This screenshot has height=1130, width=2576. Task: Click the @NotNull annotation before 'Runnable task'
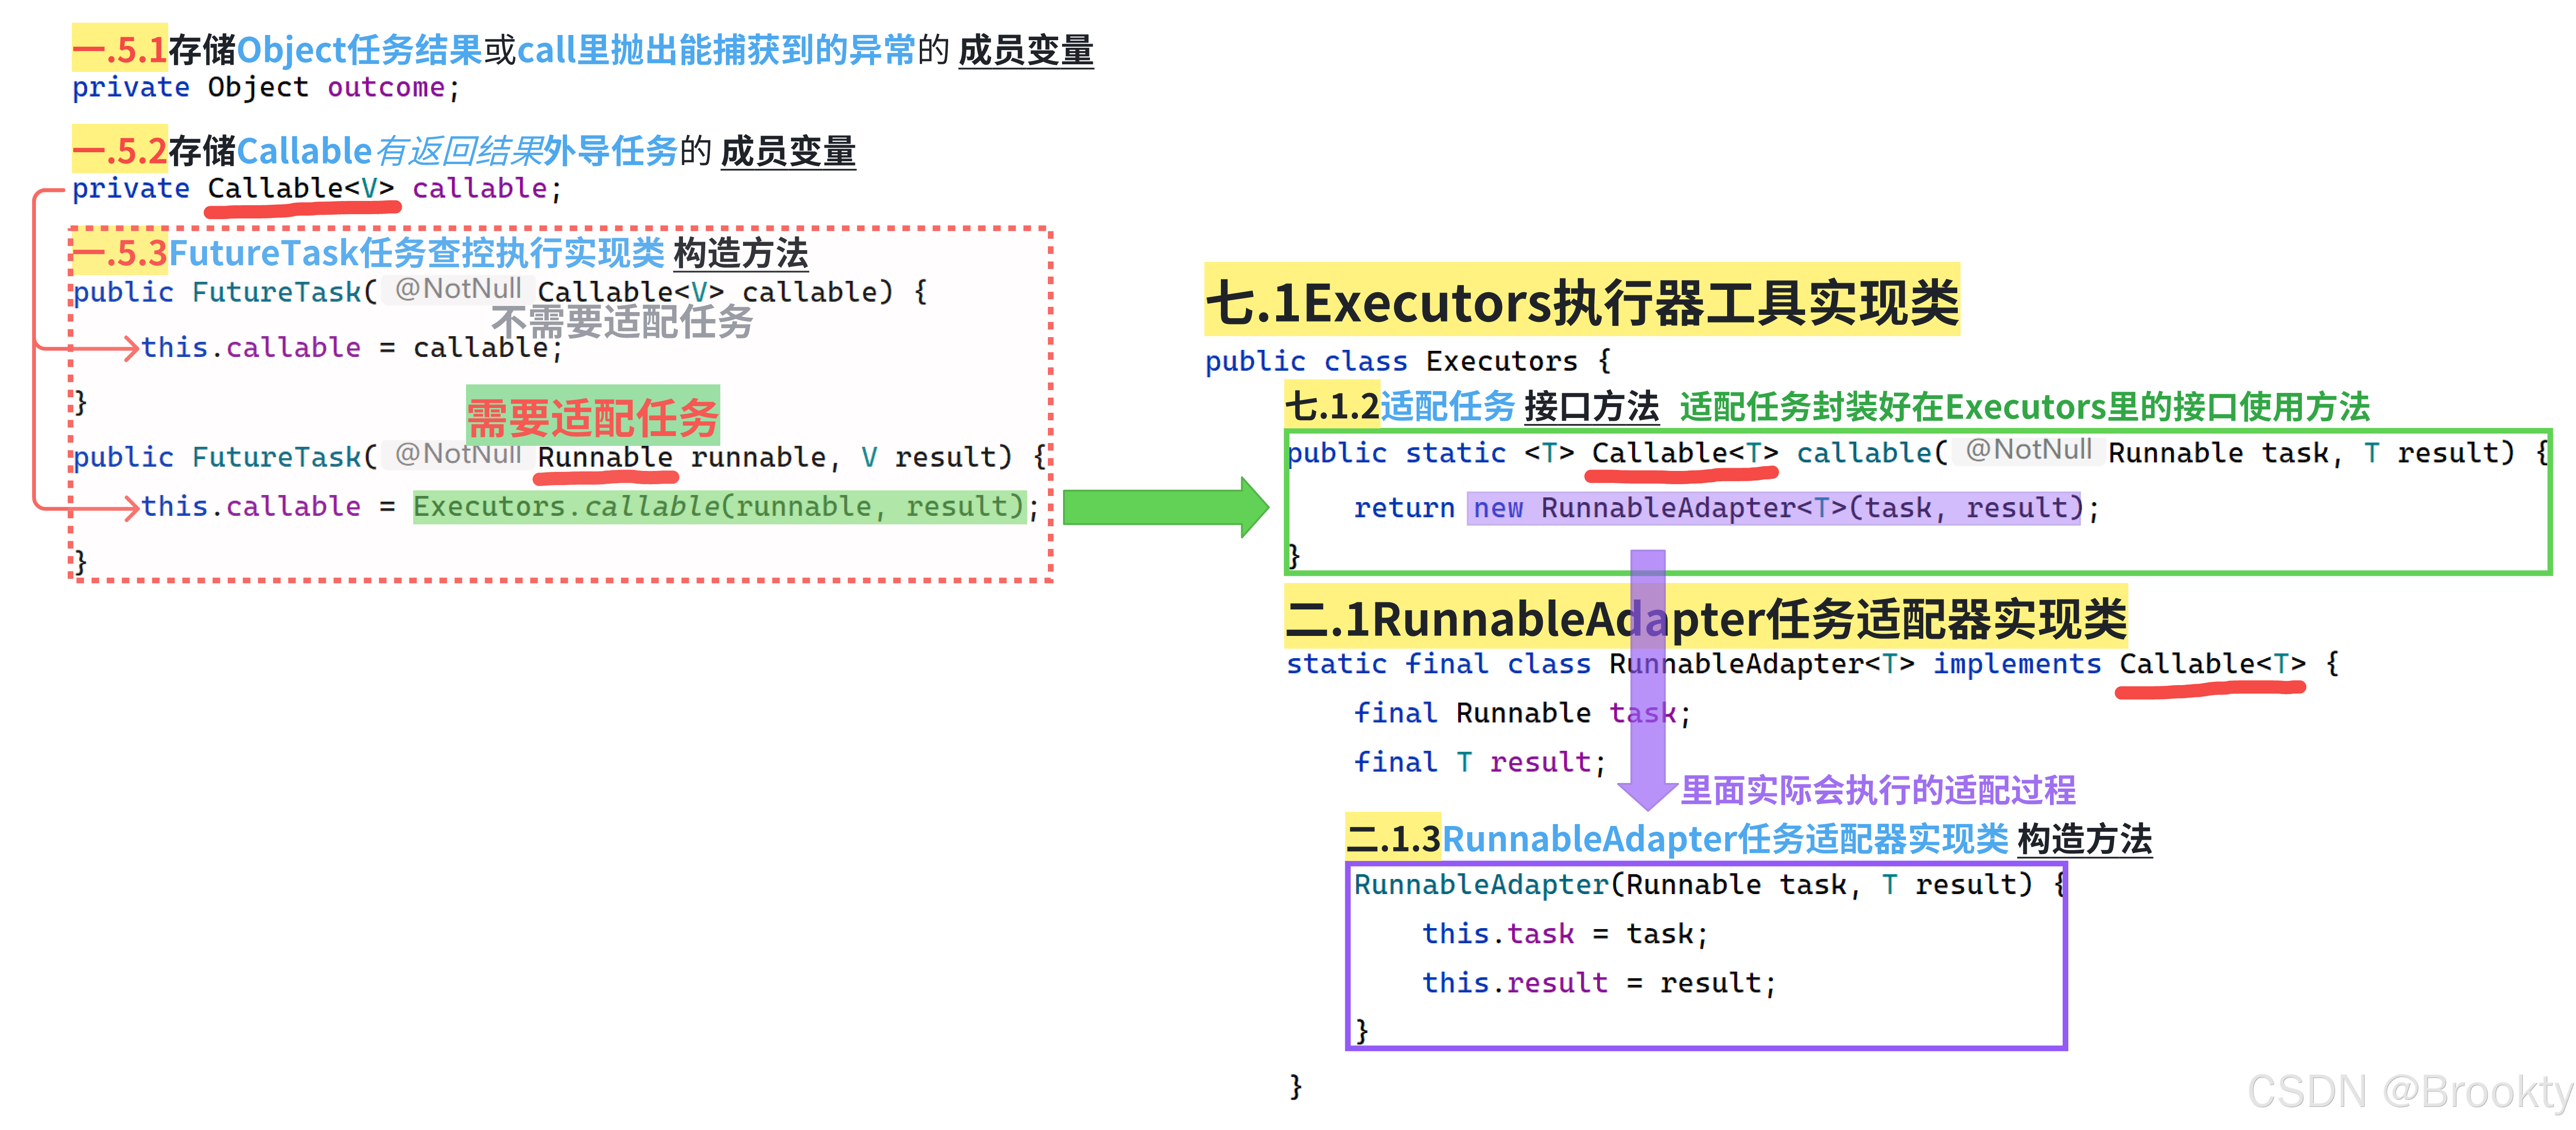coord(2028,451)
